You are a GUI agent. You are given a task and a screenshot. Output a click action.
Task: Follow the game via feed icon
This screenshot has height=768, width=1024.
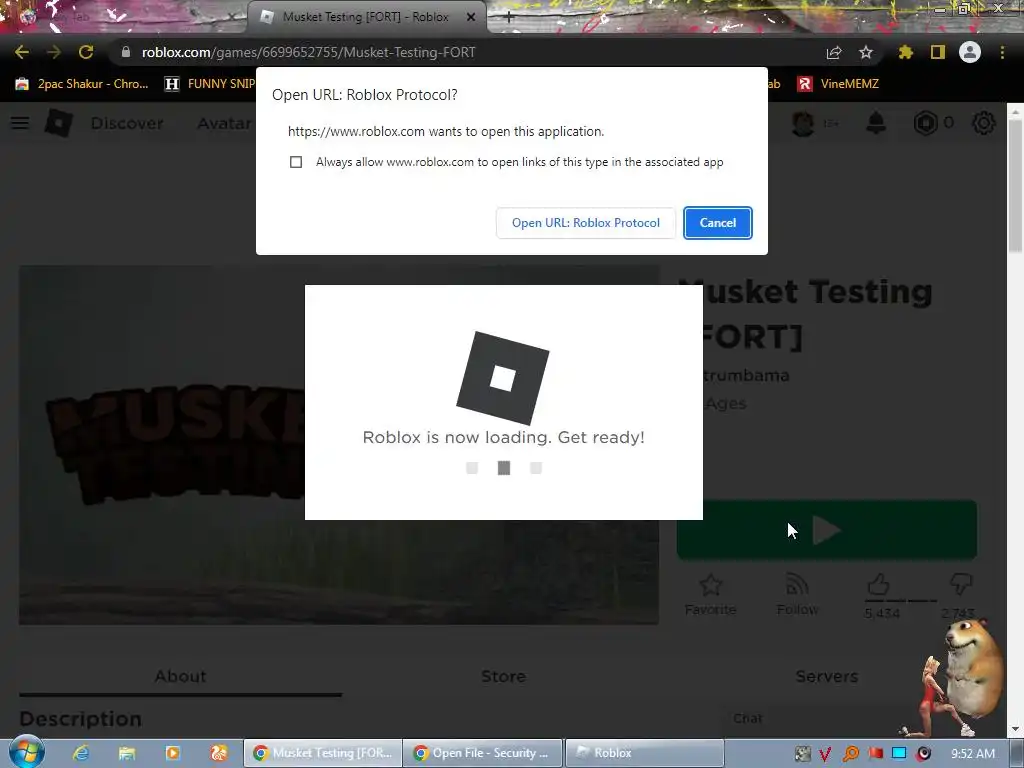coord(797,584)
